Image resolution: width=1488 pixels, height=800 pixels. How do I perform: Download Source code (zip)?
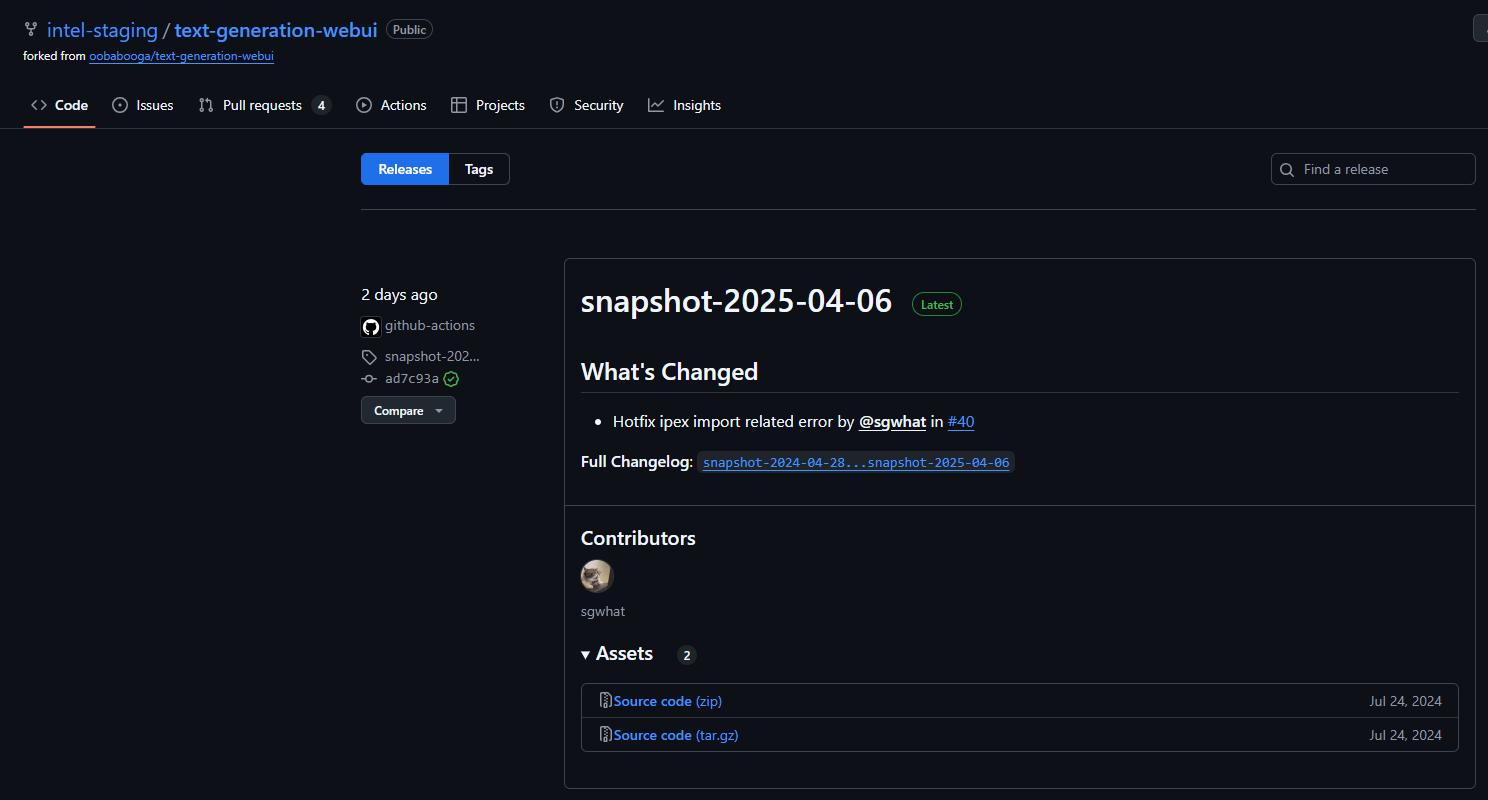pos(668,701)
